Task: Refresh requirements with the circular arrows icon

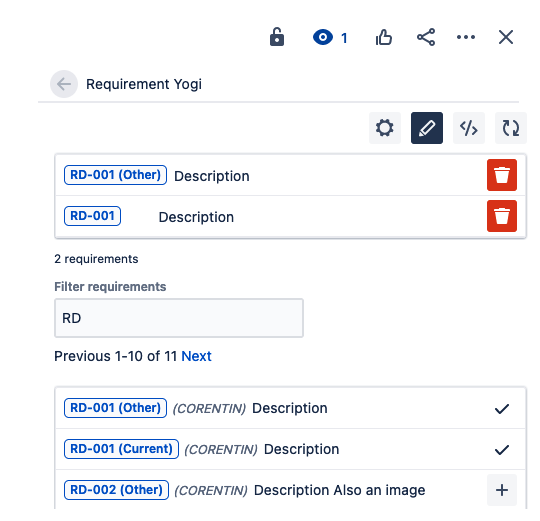Action: [x=511, y=128]
